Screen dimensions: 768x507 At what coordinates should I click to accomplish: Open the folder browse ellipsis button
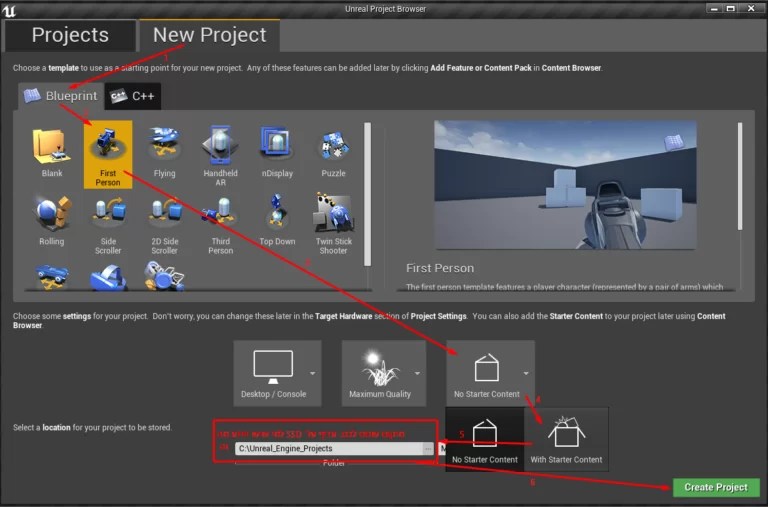click(428, 448)
